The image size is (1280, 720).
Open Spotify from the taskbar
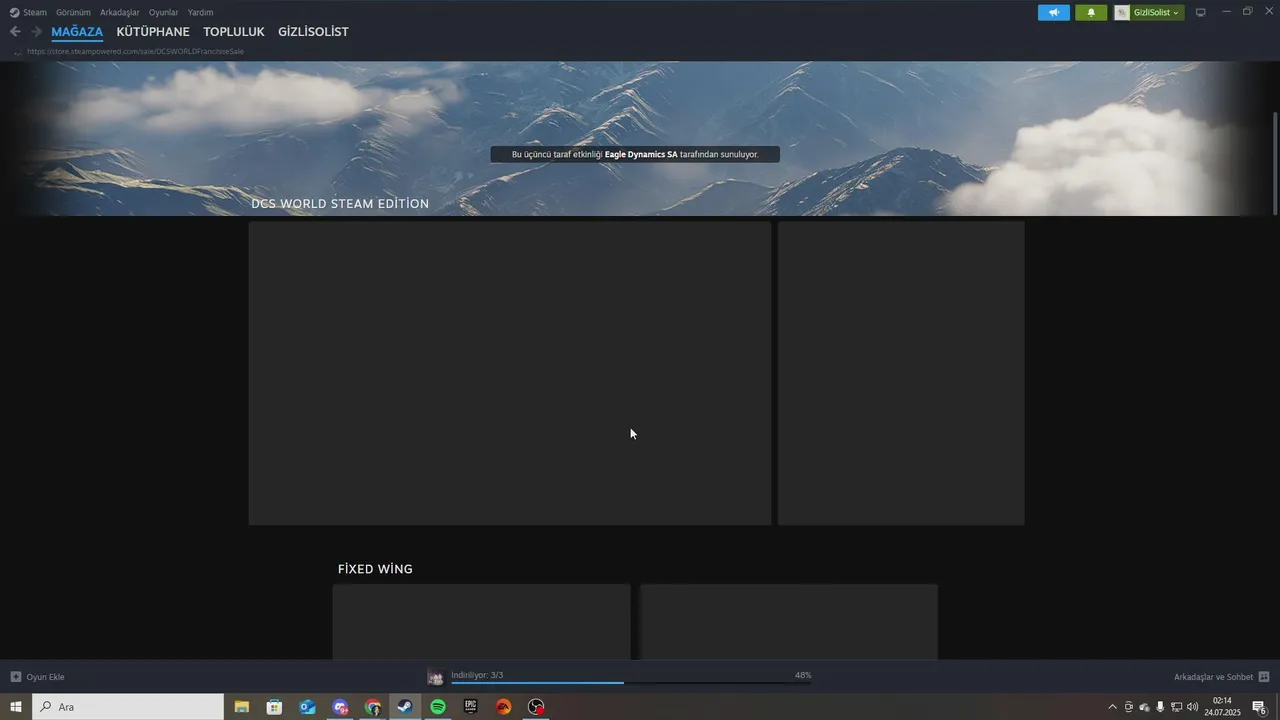click(438, 707)
